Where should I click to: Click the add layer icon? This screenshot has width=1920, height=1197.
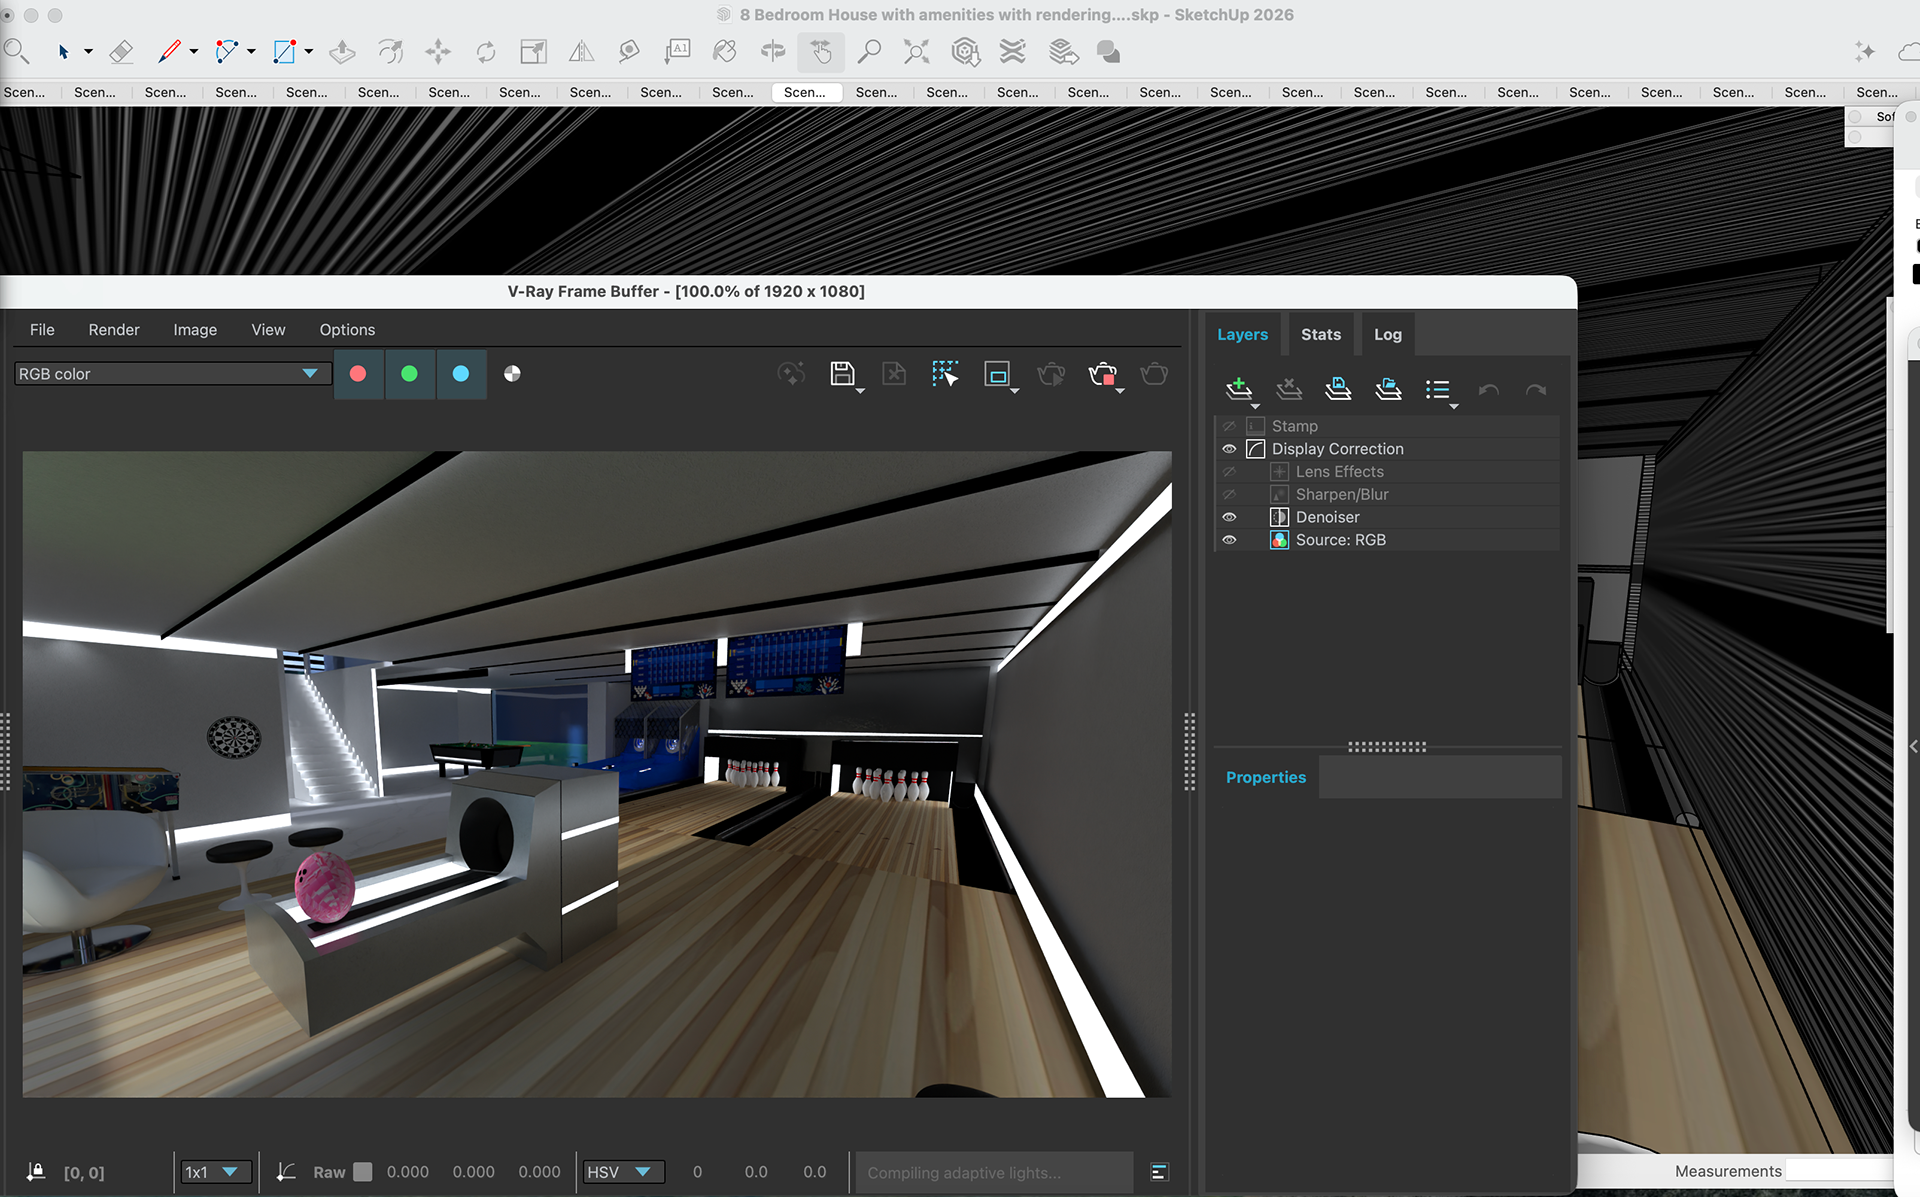(x=1238, y=389)
